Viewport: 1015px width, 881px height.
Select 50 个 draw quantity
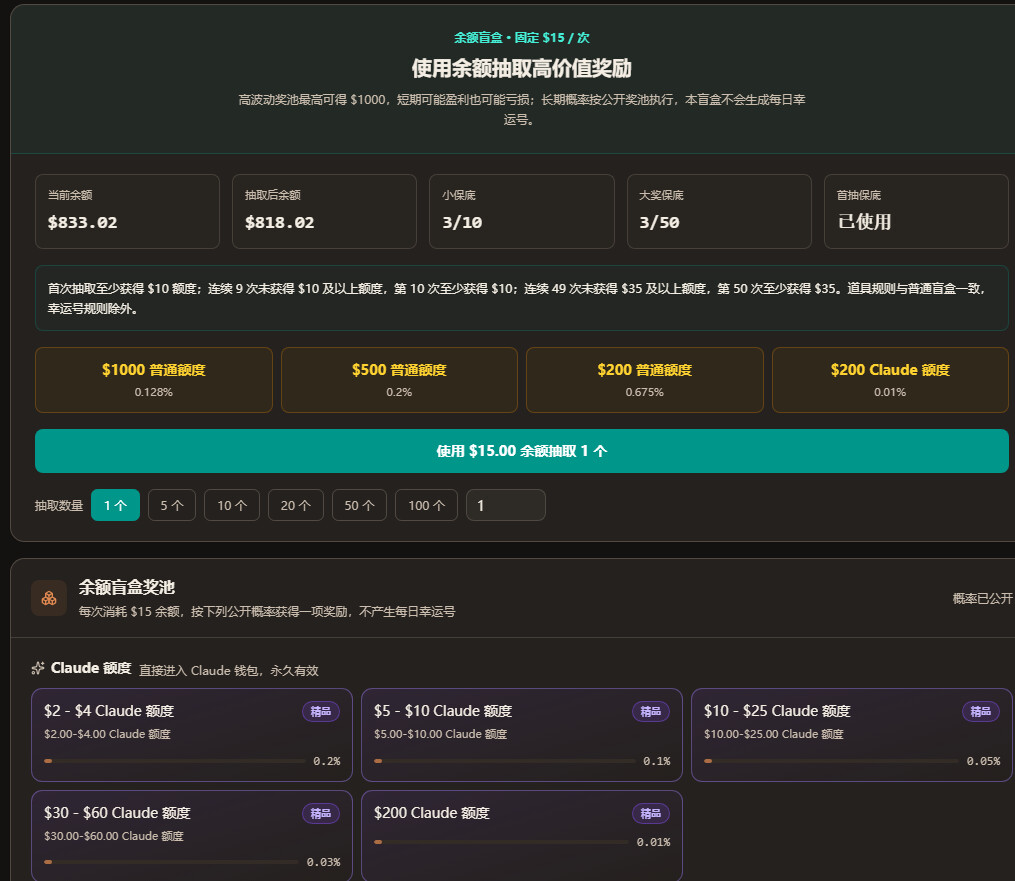click(x=359, y=506)
